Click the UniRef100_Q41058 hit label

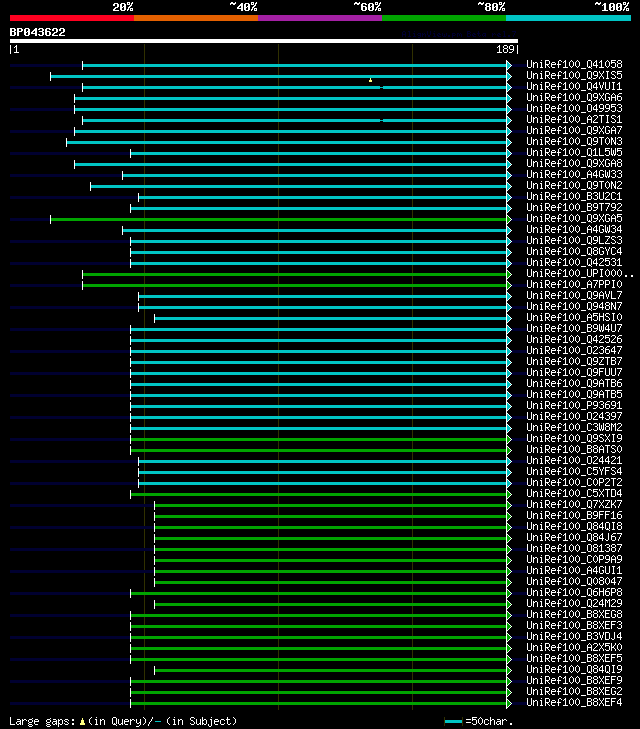(574, 65)
